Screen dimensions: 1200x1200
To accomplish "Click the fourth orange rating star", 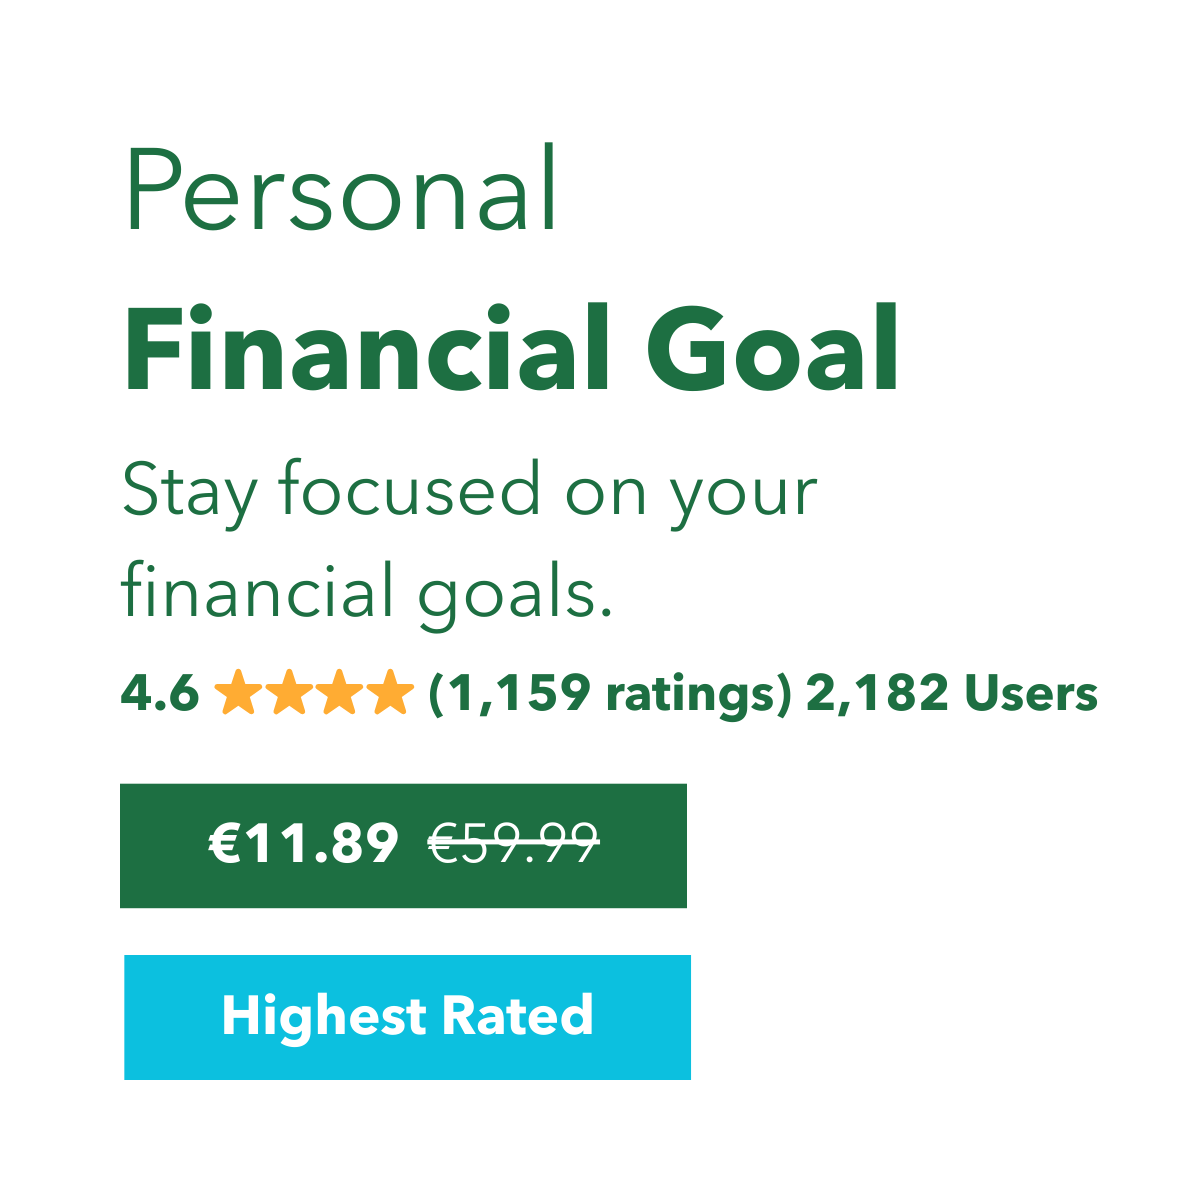I will point(390,694).
